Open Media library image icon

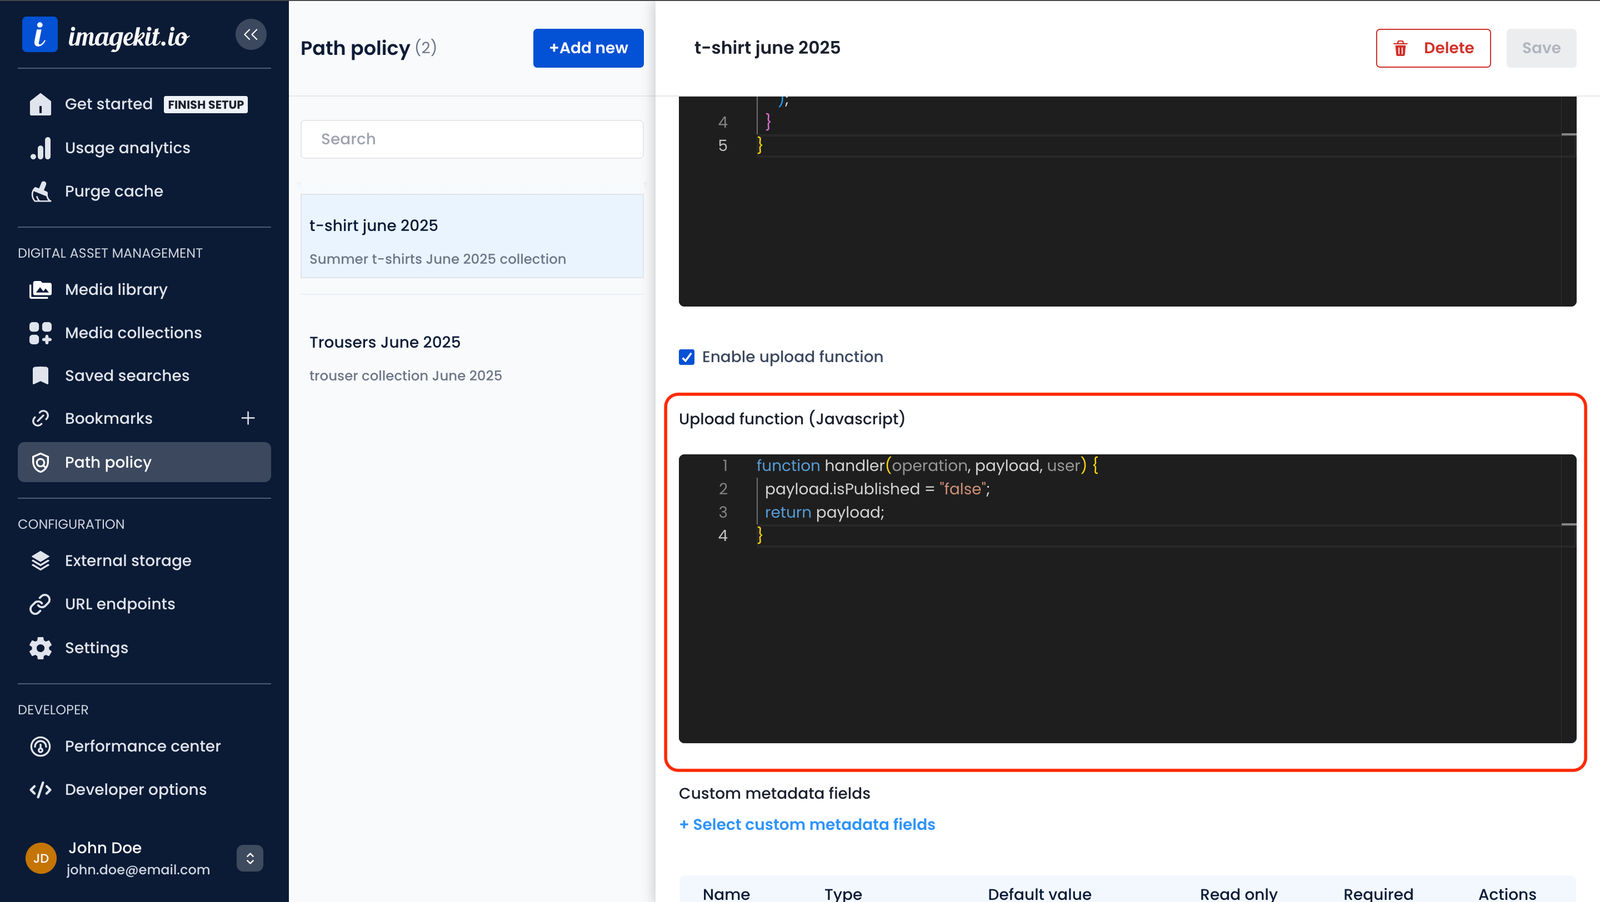click(x=40, y=290)
